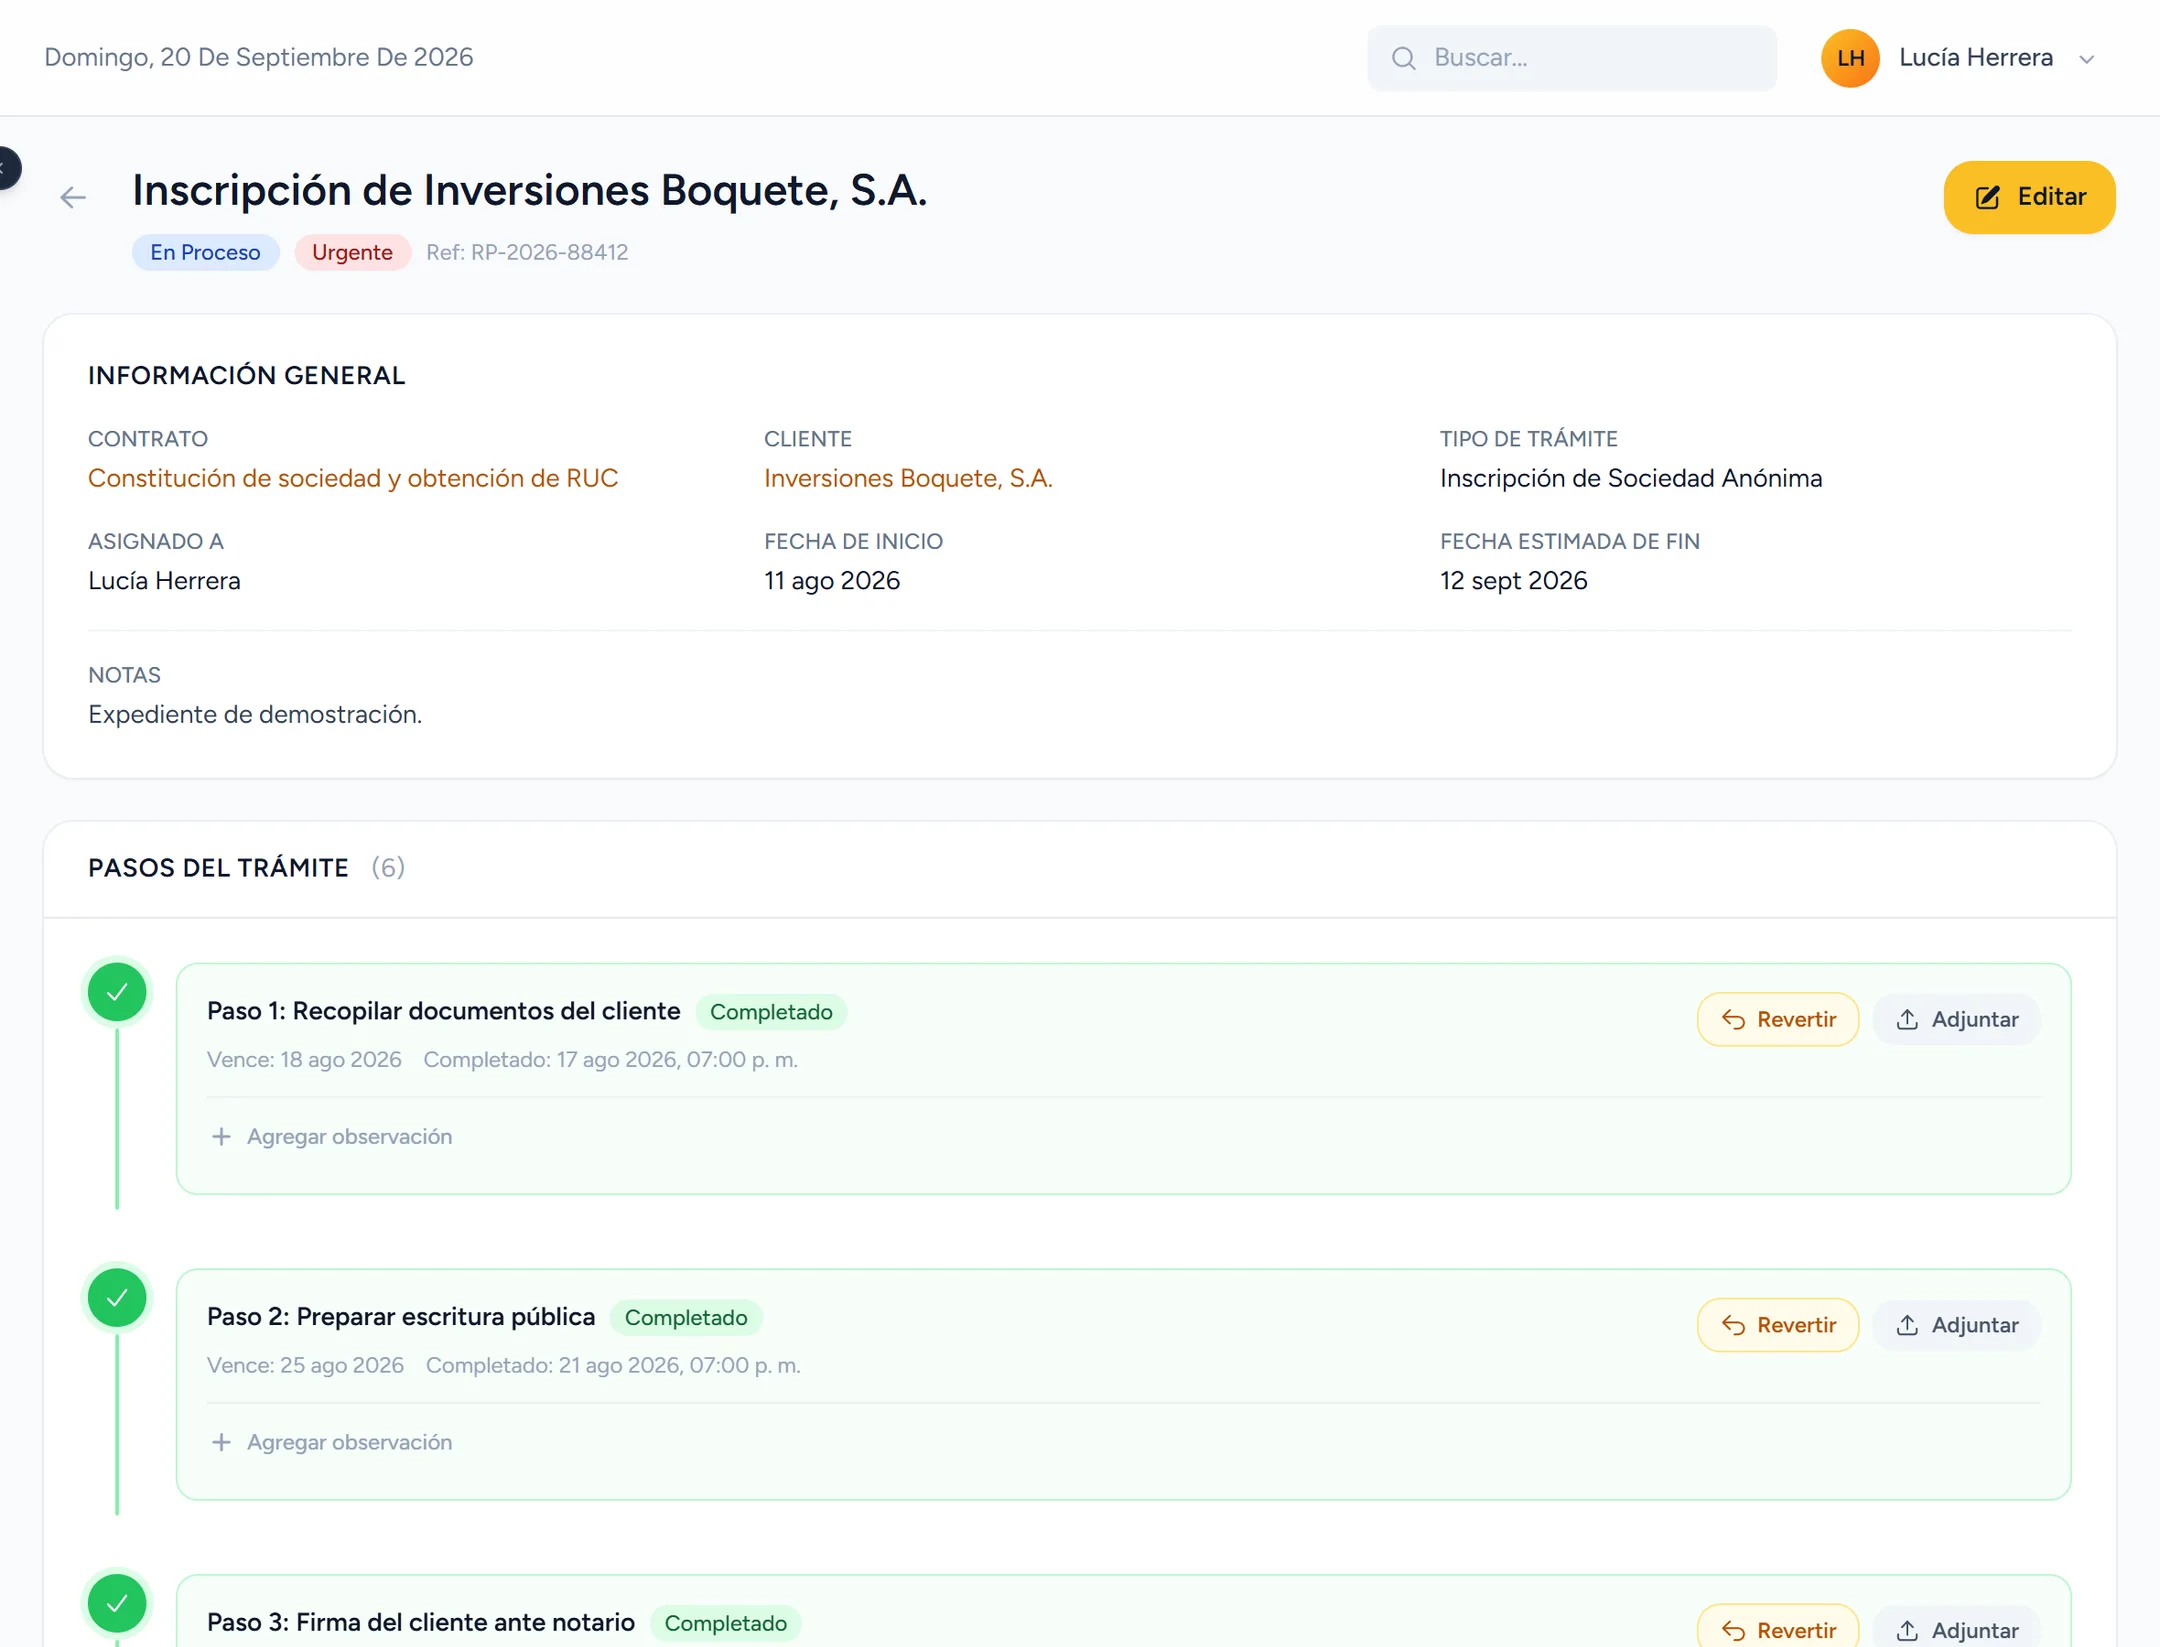Screen dimensions: 2160x1647
Task: Click the Completado badge of Paso 3
Action: [725, 1623]
